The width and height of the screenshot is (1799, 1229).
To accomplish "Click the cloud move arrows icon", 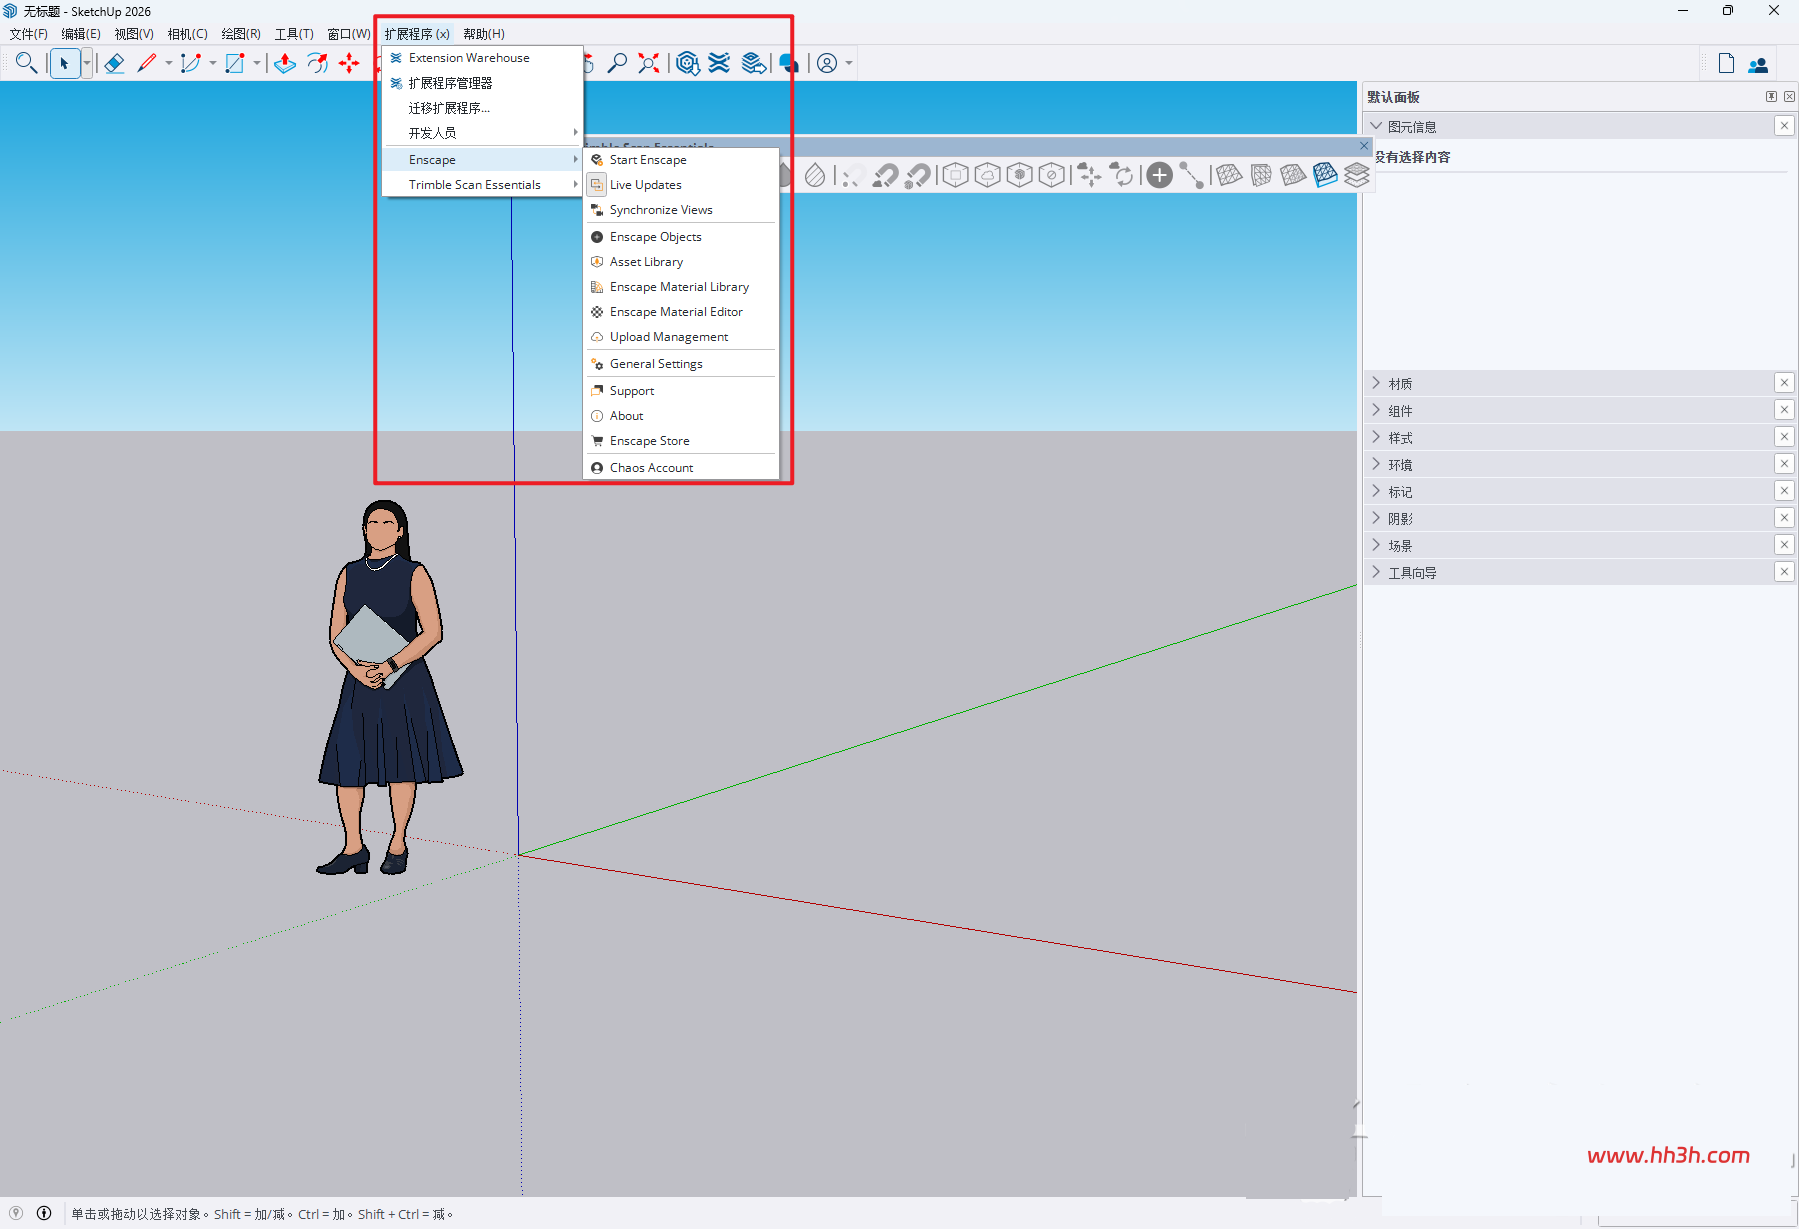I will [1090, 175].
